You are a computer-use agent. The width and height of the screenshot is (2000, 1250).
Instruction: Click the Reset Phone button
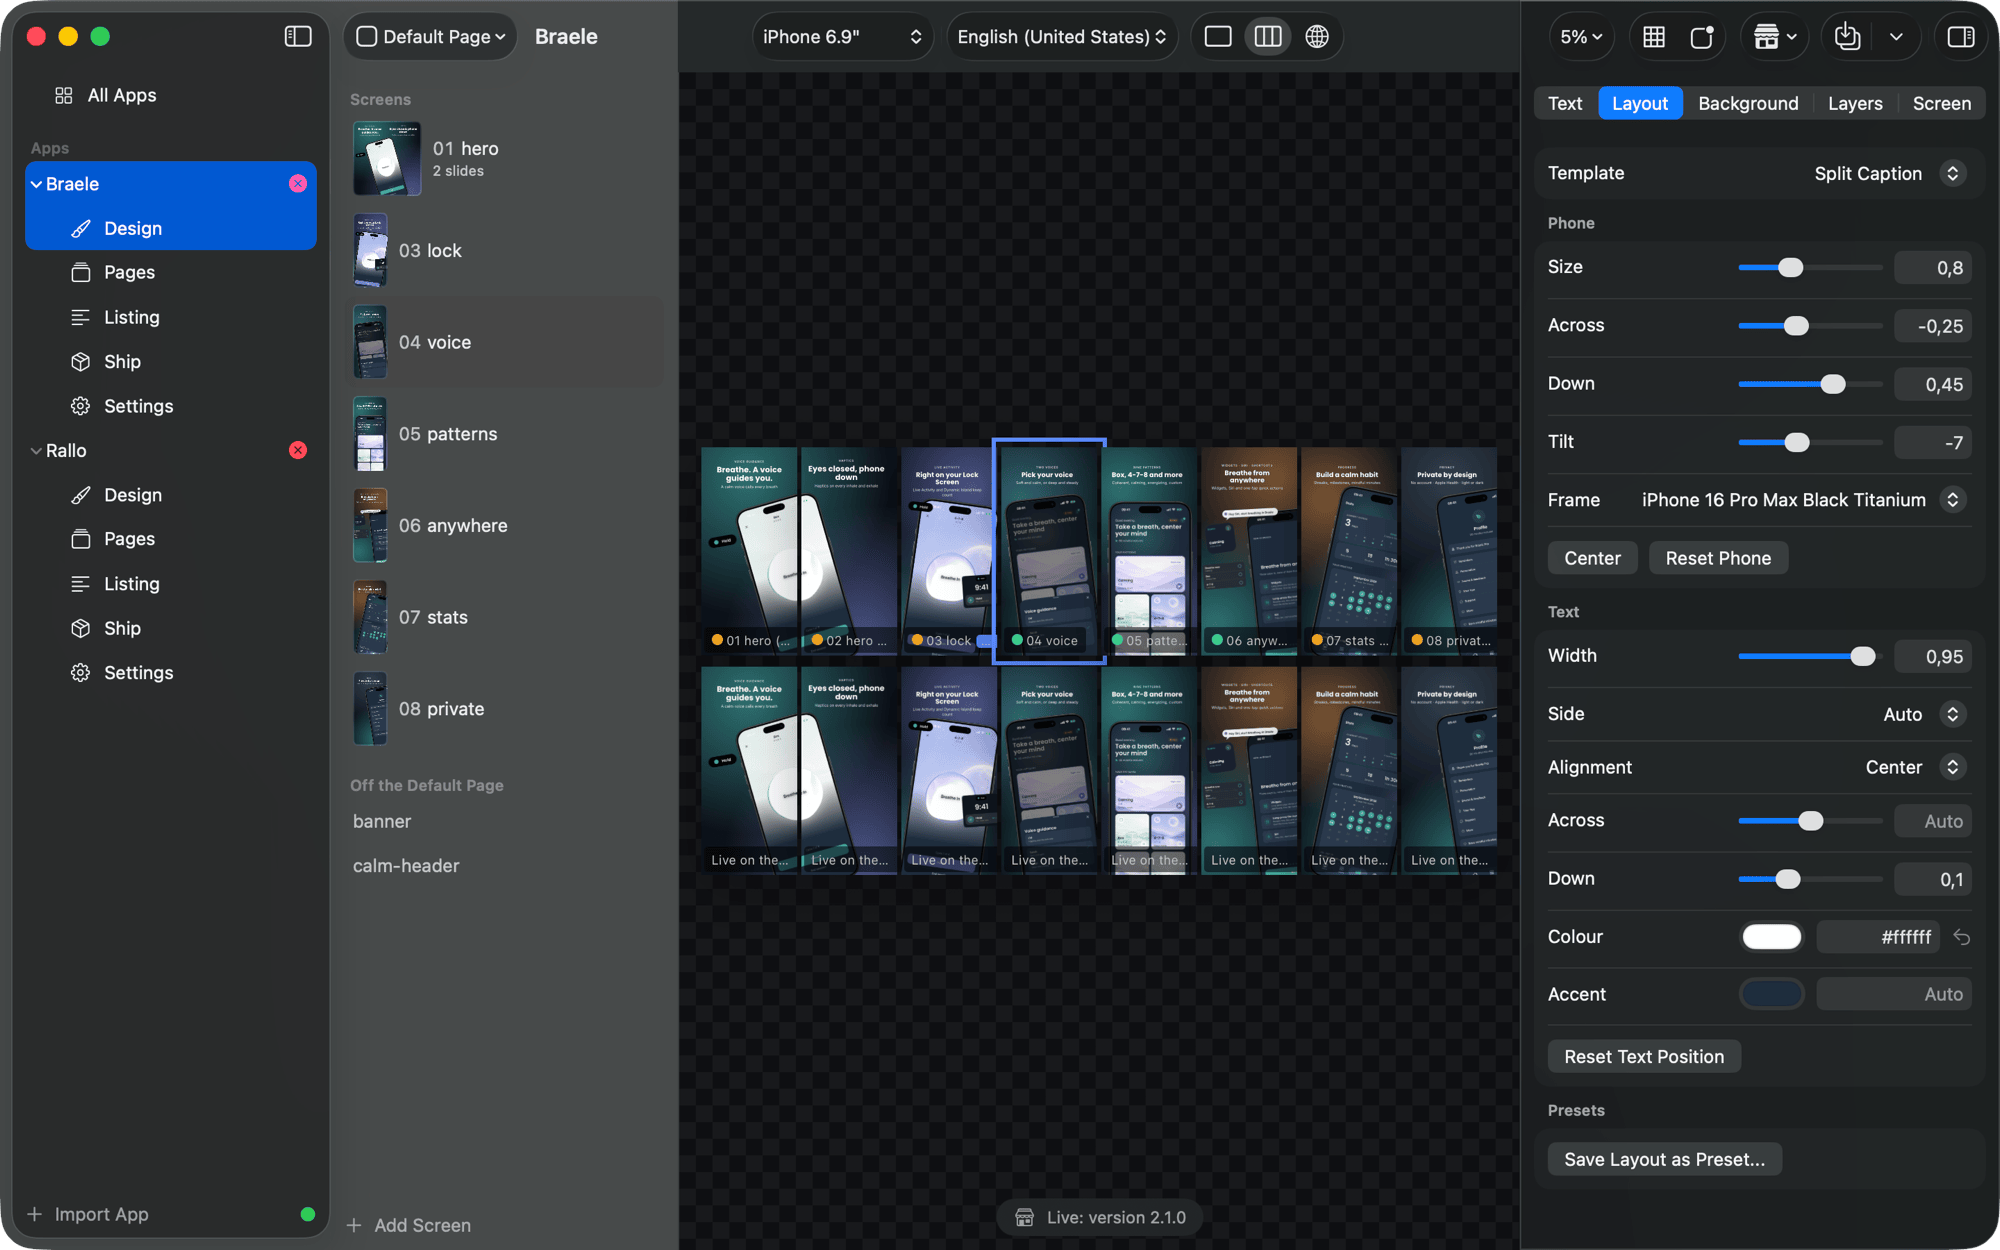point(1718,558)
